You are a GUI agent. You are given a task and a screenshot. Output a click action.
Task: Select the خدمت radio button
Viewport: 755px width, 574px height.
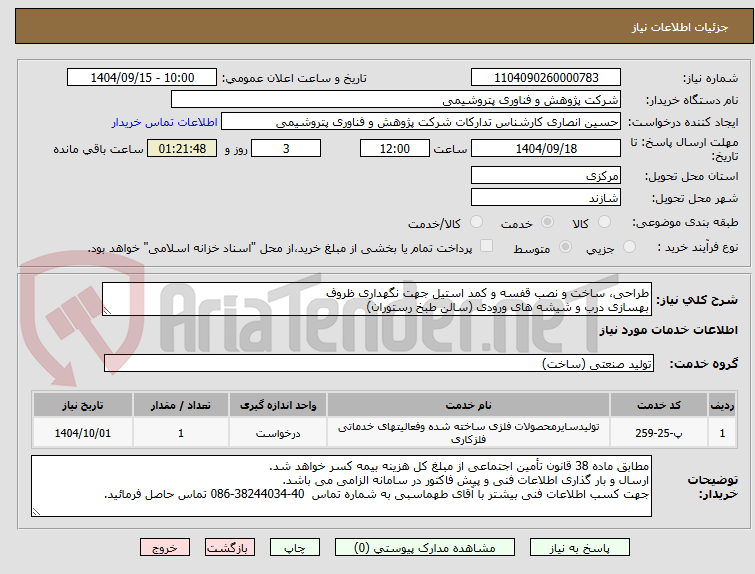[547, 222]
